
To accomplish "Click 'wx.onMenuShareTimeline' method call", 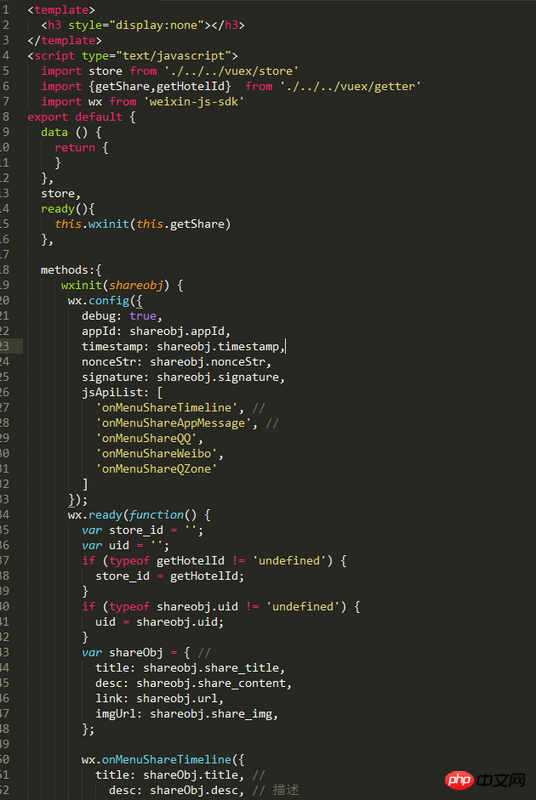I will (x=157, y=760).
